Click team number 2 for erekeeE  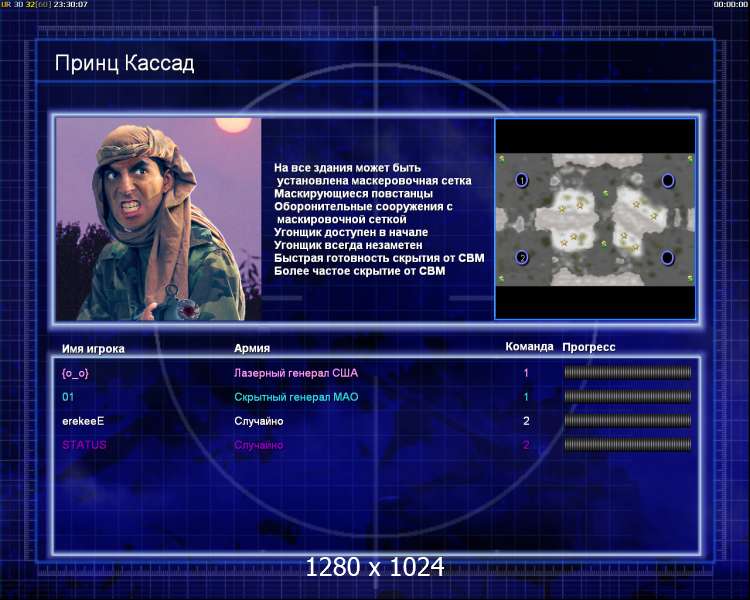coord(526,421)
